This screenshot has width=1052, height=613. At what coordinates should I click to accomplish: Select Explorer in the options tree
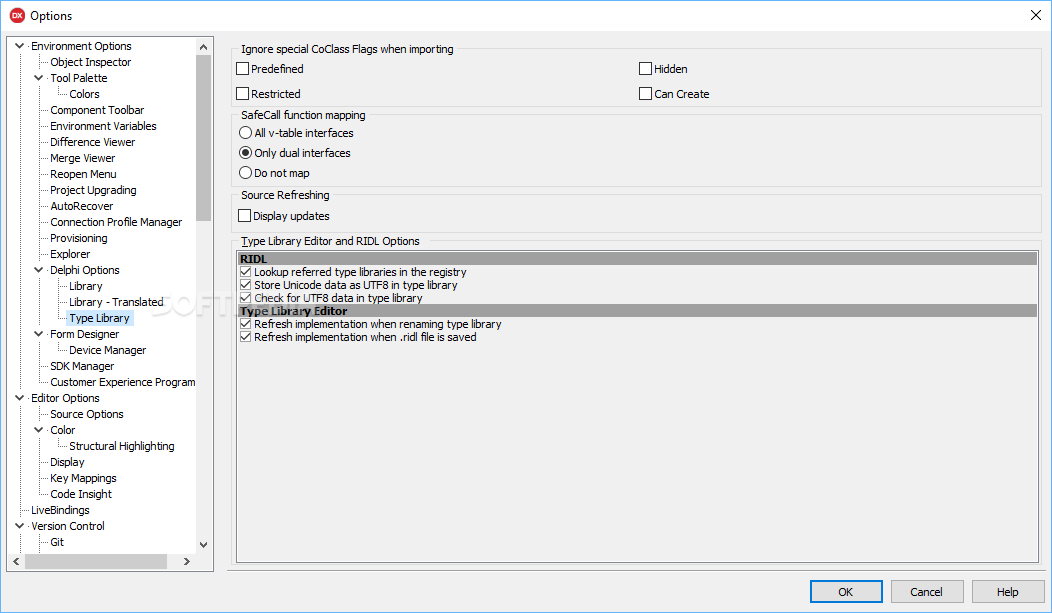(70, 254)
